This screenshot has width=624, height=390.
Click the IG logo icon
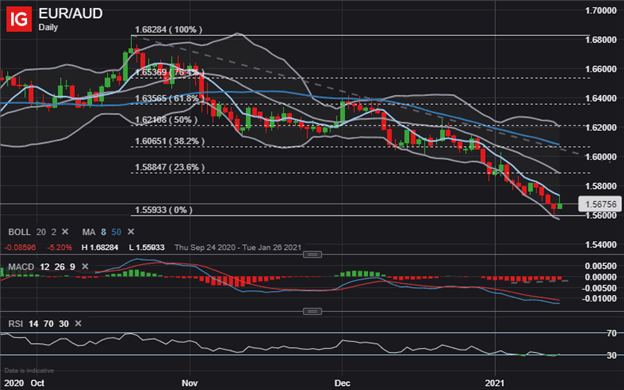click(x=19, y=19)
